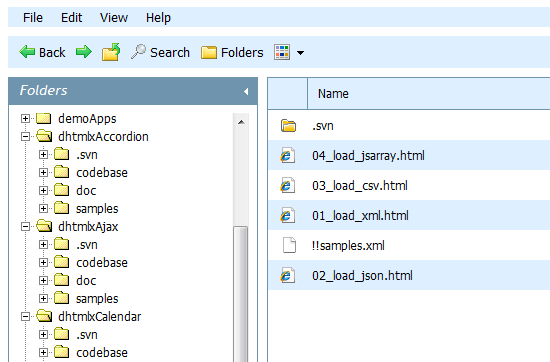Expand samples under dhtmlxAjax
This screenshot has height=362, width=550.
tap(43, 299)
